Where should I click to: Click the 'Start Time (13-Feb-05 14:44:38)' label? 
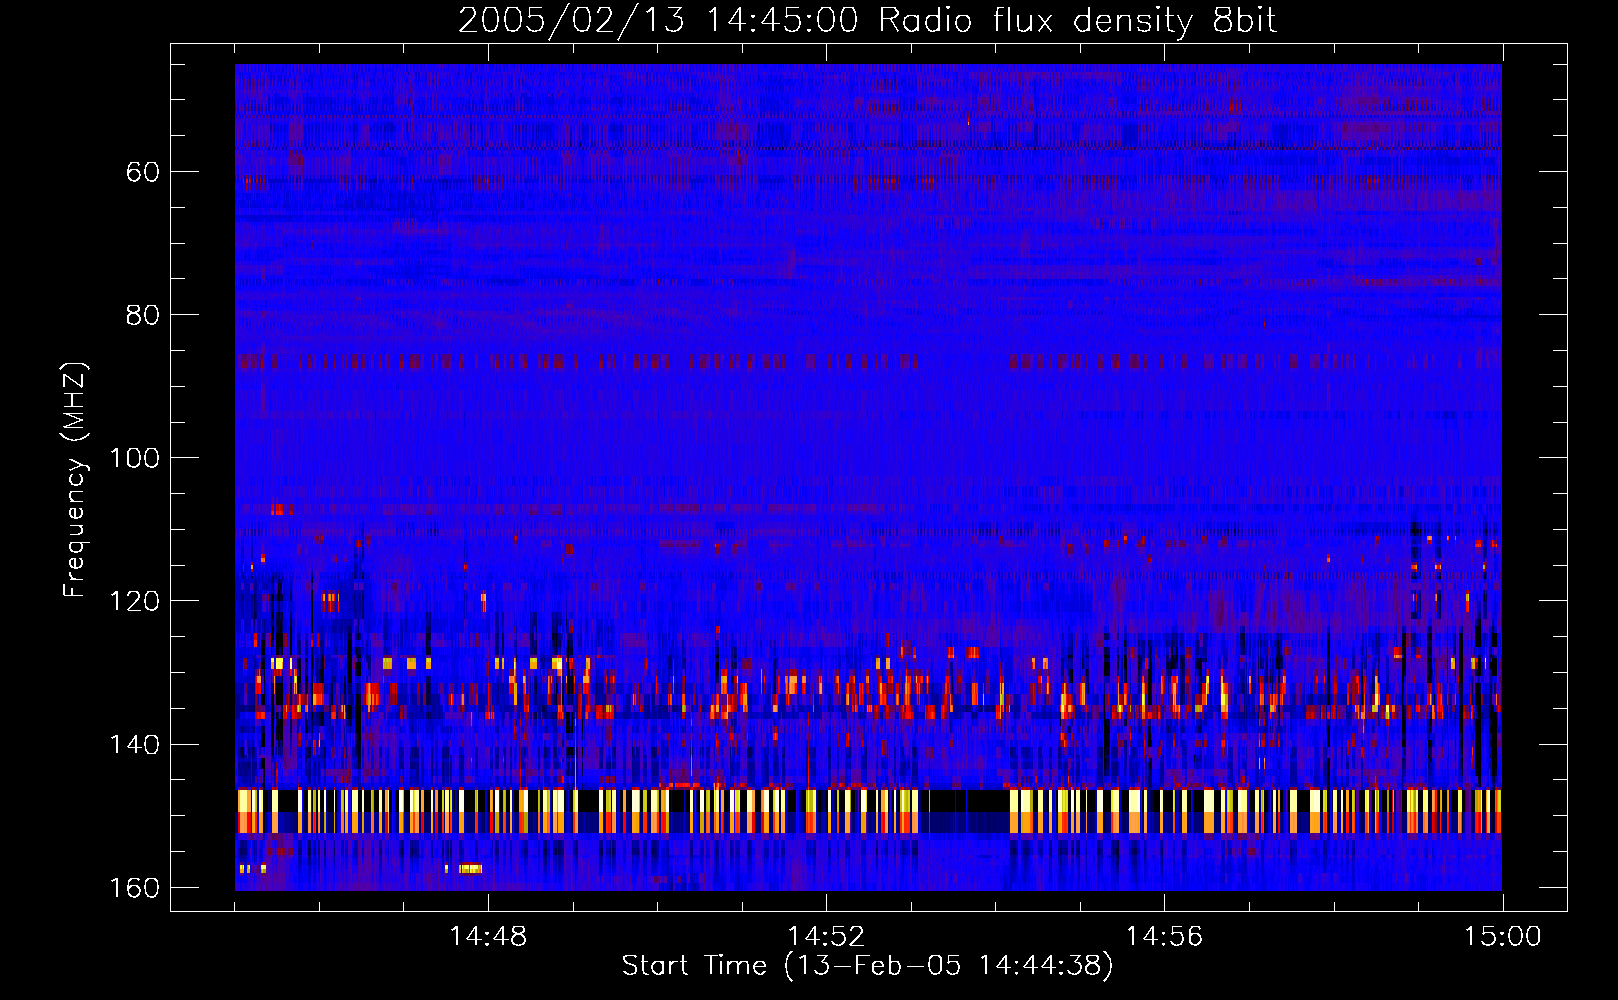click(x=867, y=966)
